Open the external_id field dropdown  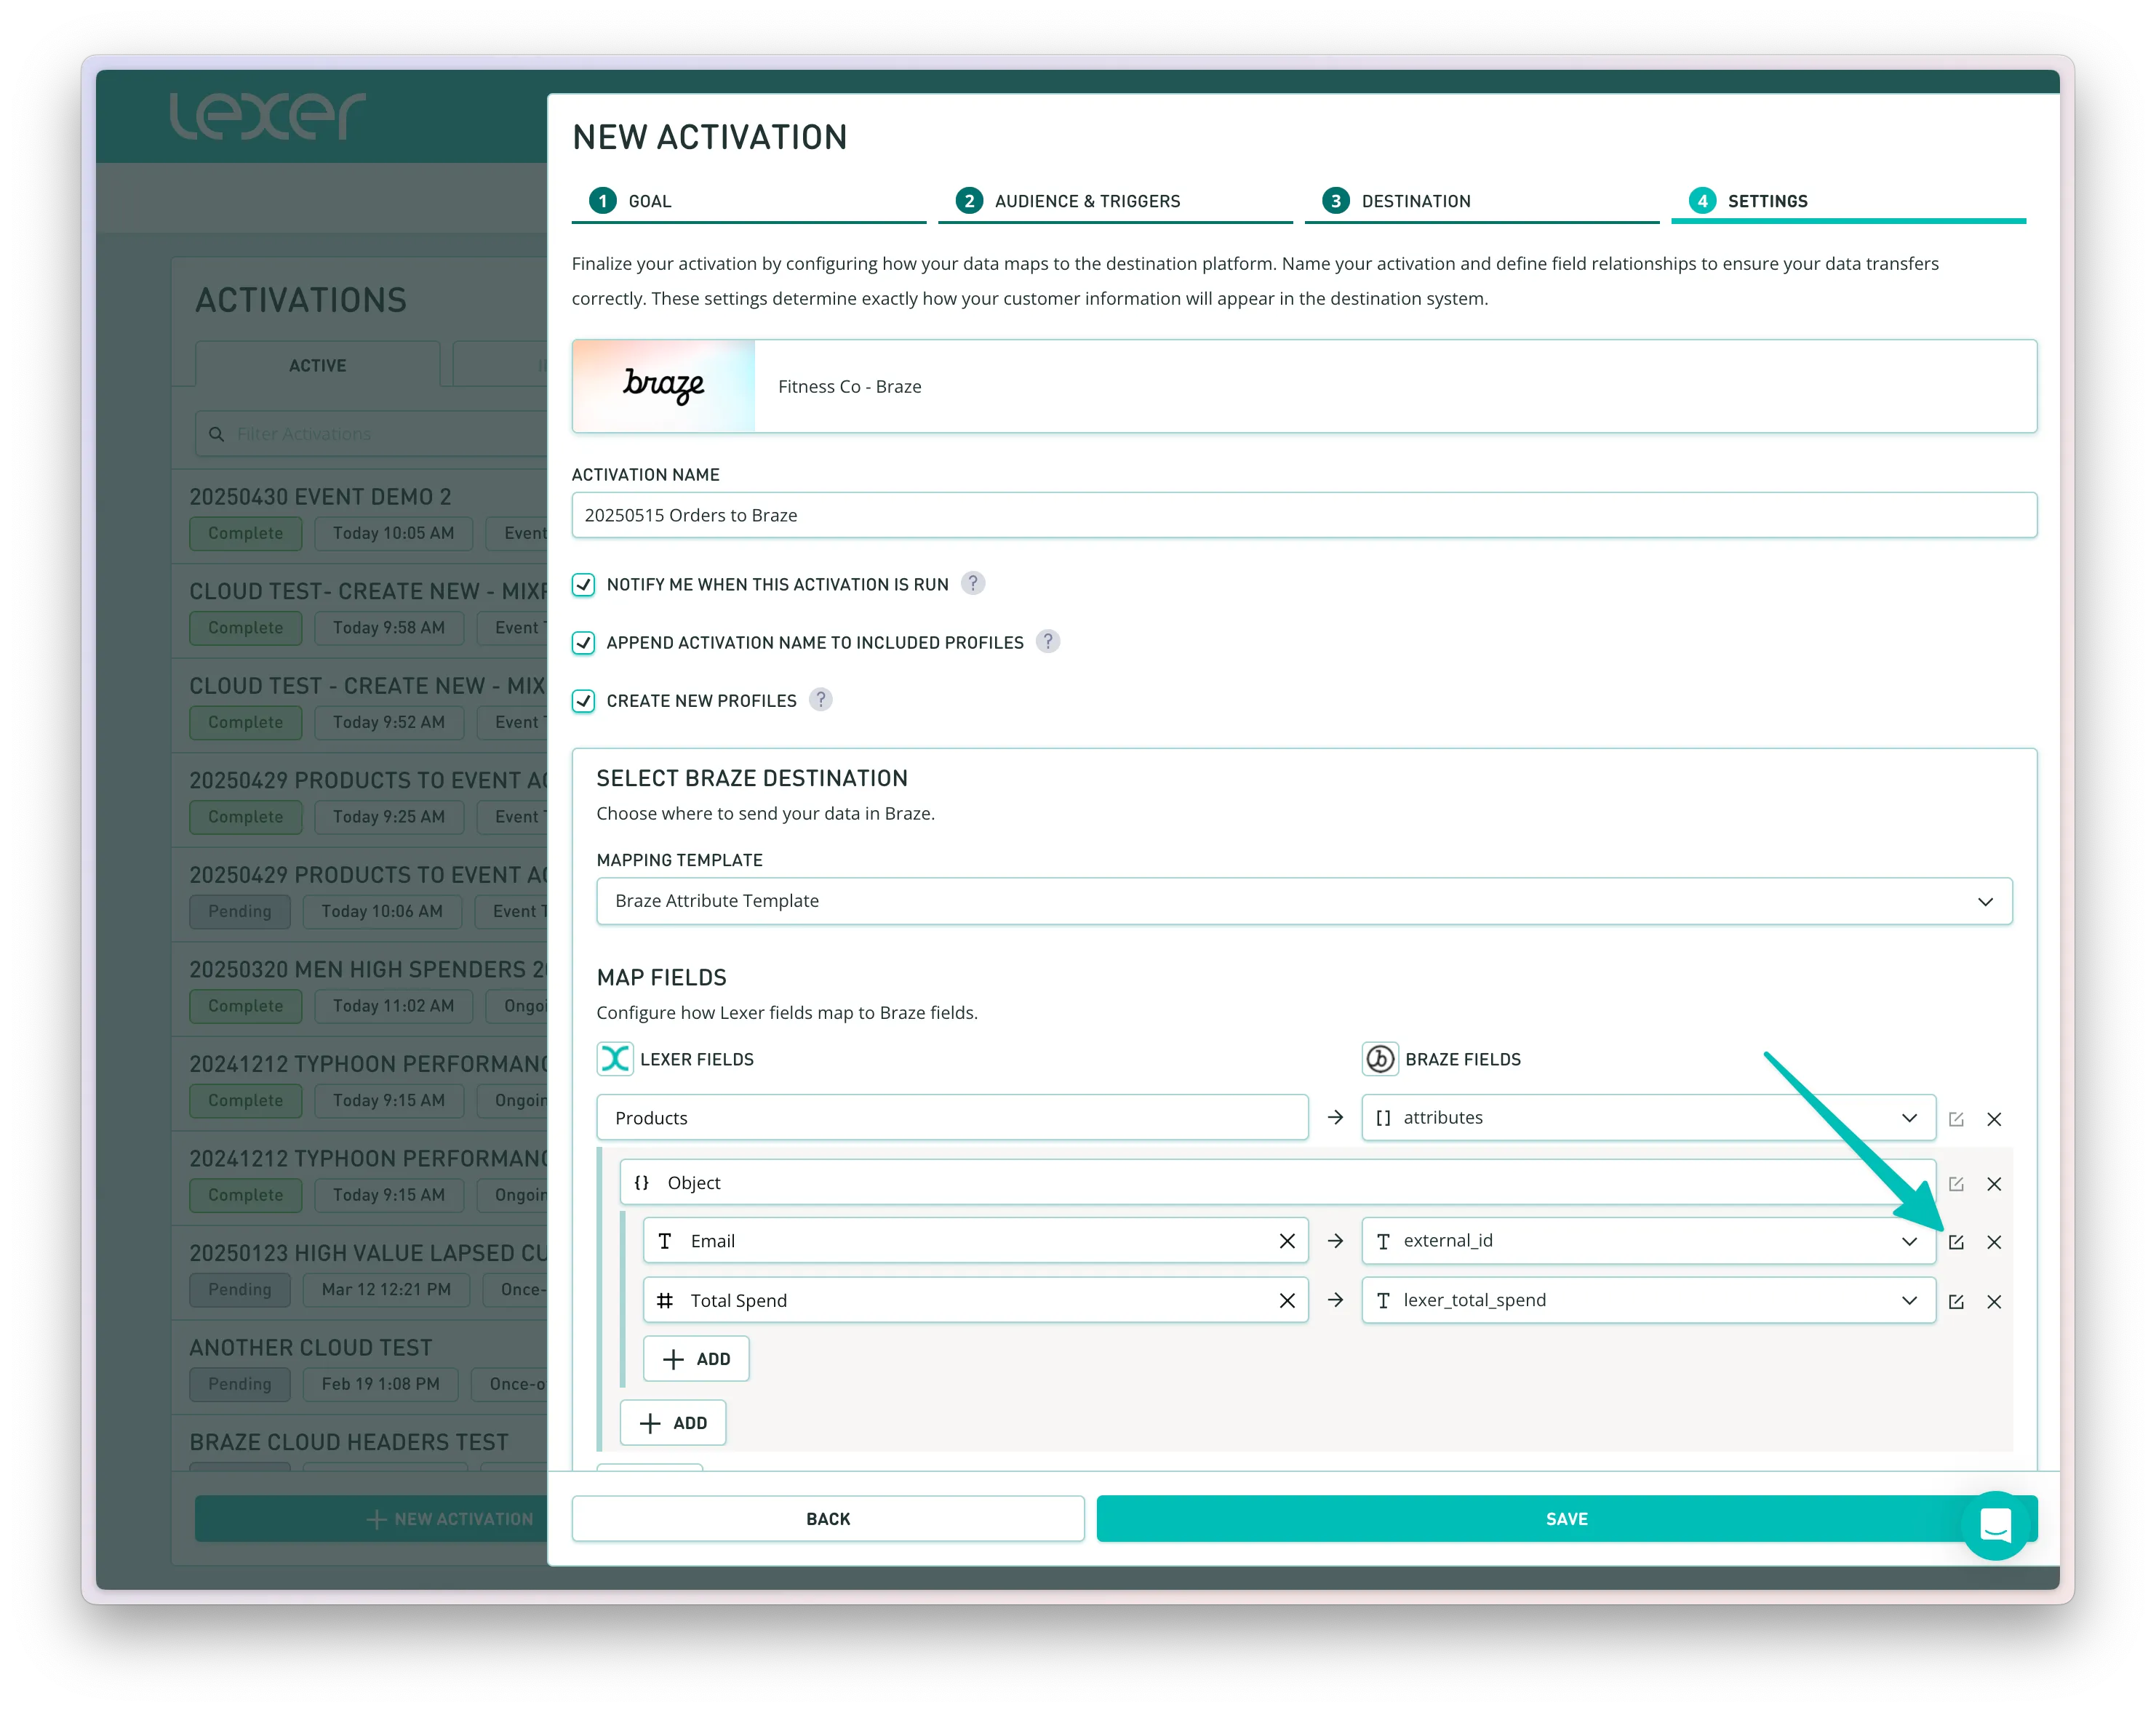(1908, 1241)
